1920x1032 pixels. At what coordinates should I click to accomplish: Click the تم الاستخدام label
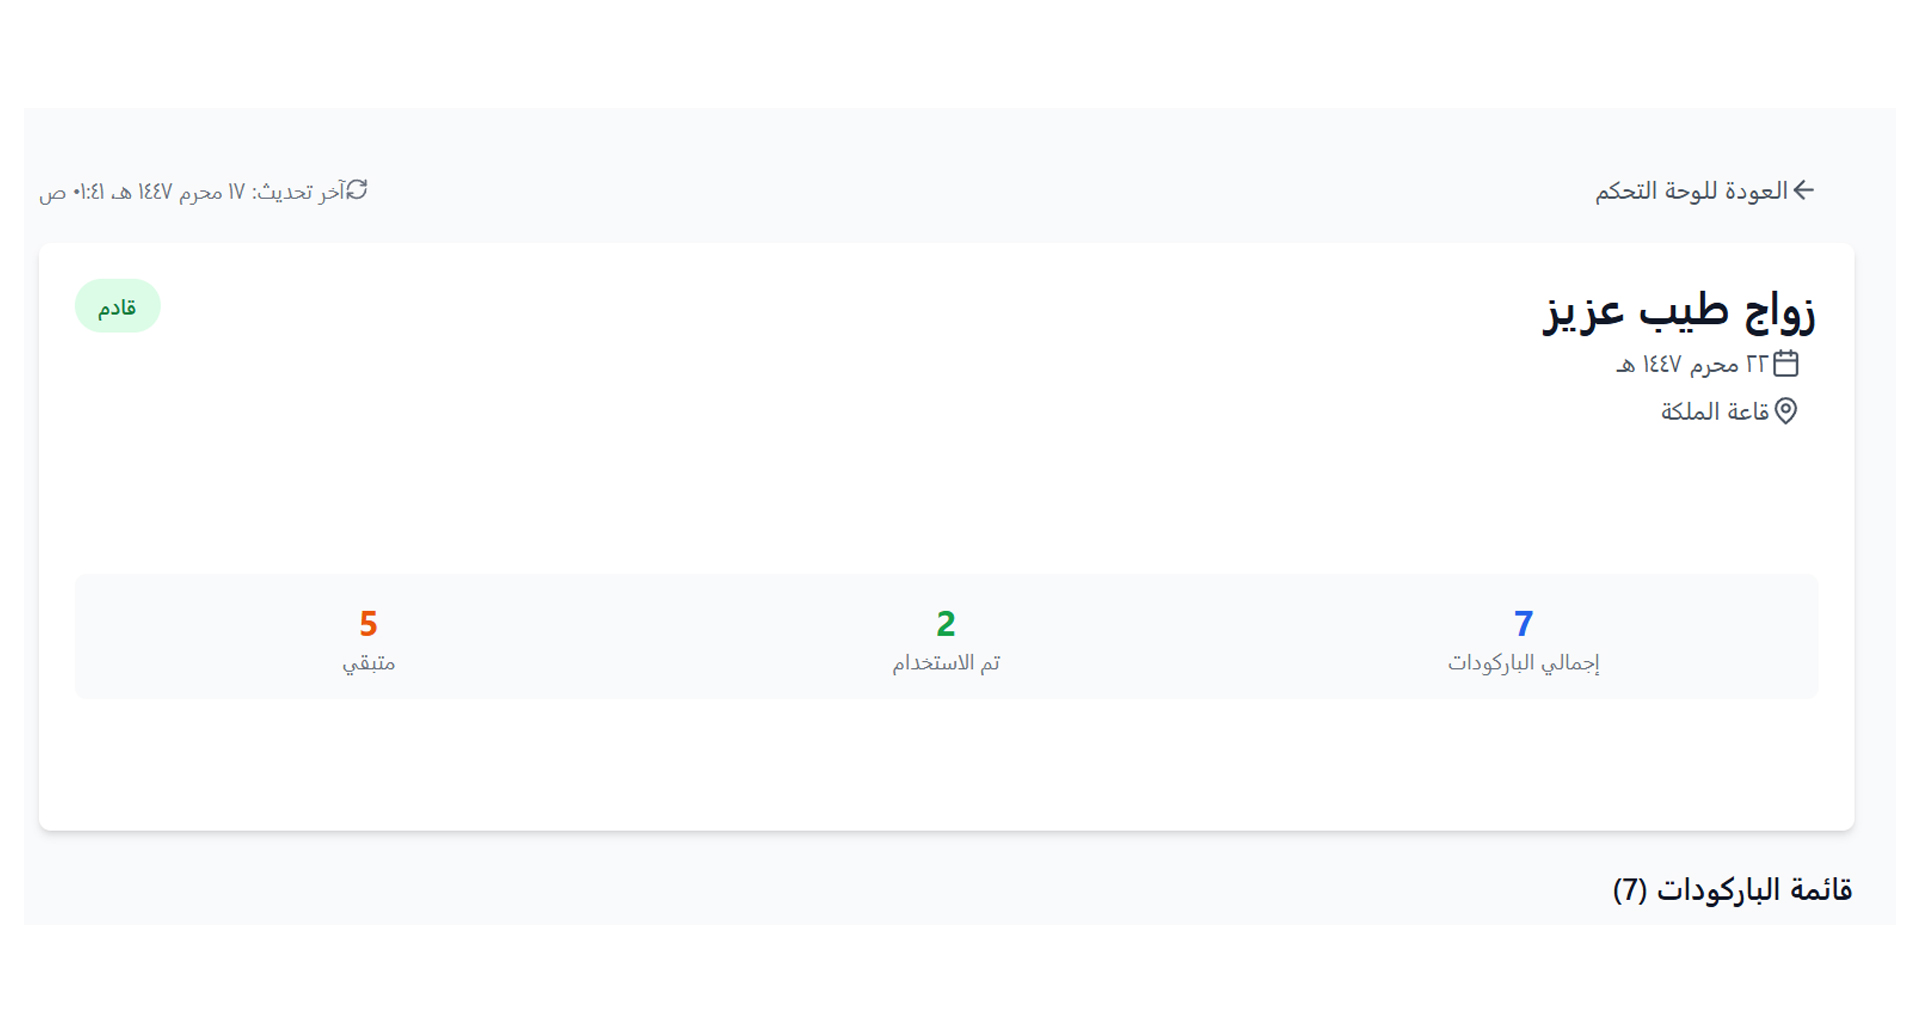coord(946,663)
